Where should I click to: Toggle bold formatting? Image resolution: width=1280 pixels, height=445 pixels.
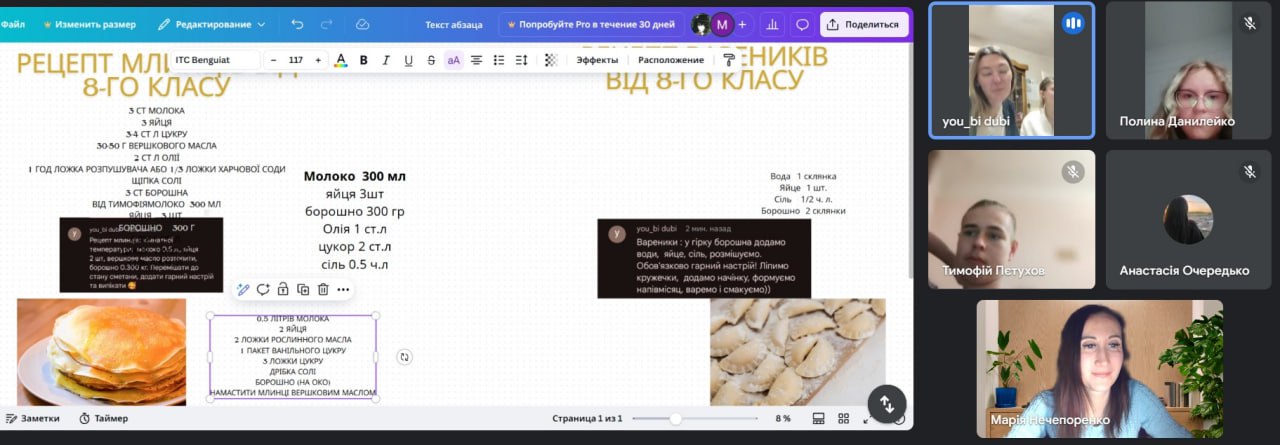click(363, 60)
